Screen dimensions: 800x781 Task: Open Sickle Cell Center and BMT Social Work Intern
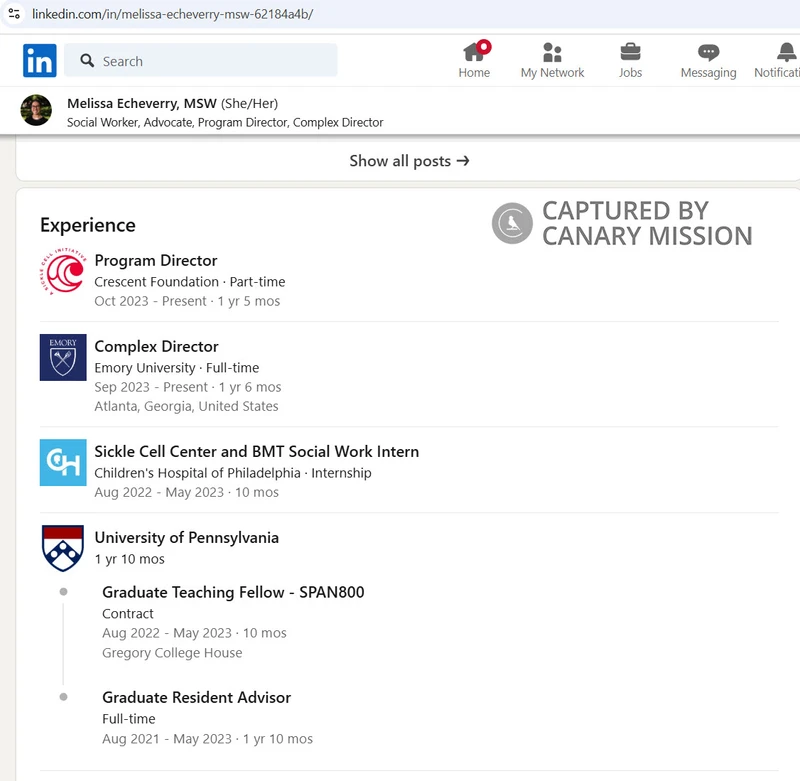(x=257, y=452)
